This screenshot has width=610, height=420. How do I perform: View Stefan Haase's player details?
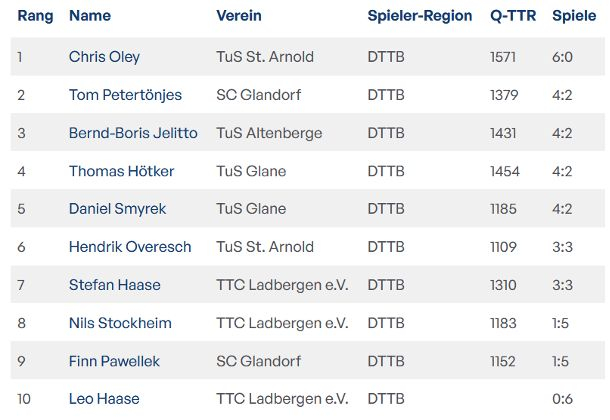pyautogui.click(x=114, y=285)
